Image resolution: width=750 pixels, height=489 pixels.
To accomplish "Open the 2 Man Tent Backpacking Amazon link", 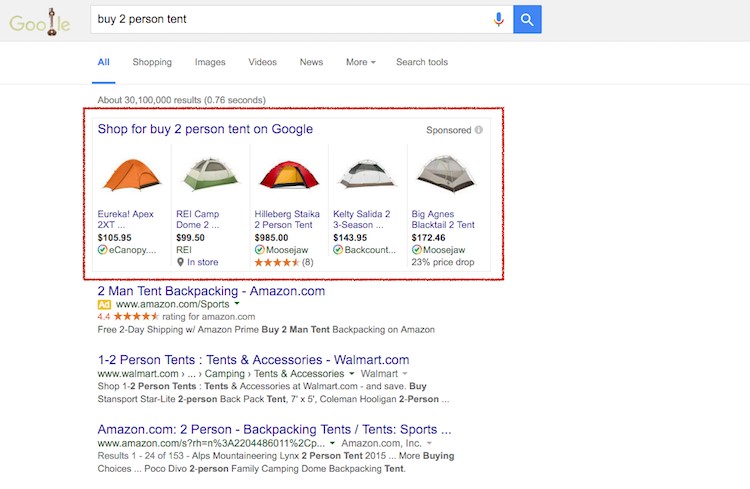I will [211, 291].
